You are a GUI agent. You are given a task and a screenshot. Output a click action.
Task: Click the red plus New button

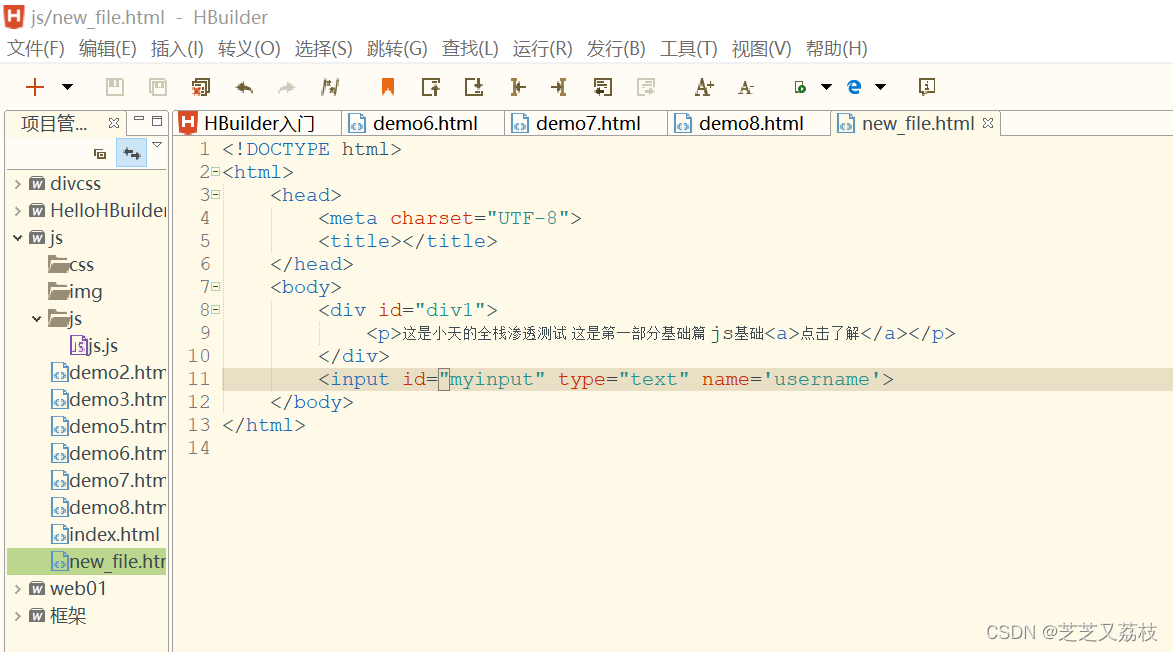coord(34,87)
